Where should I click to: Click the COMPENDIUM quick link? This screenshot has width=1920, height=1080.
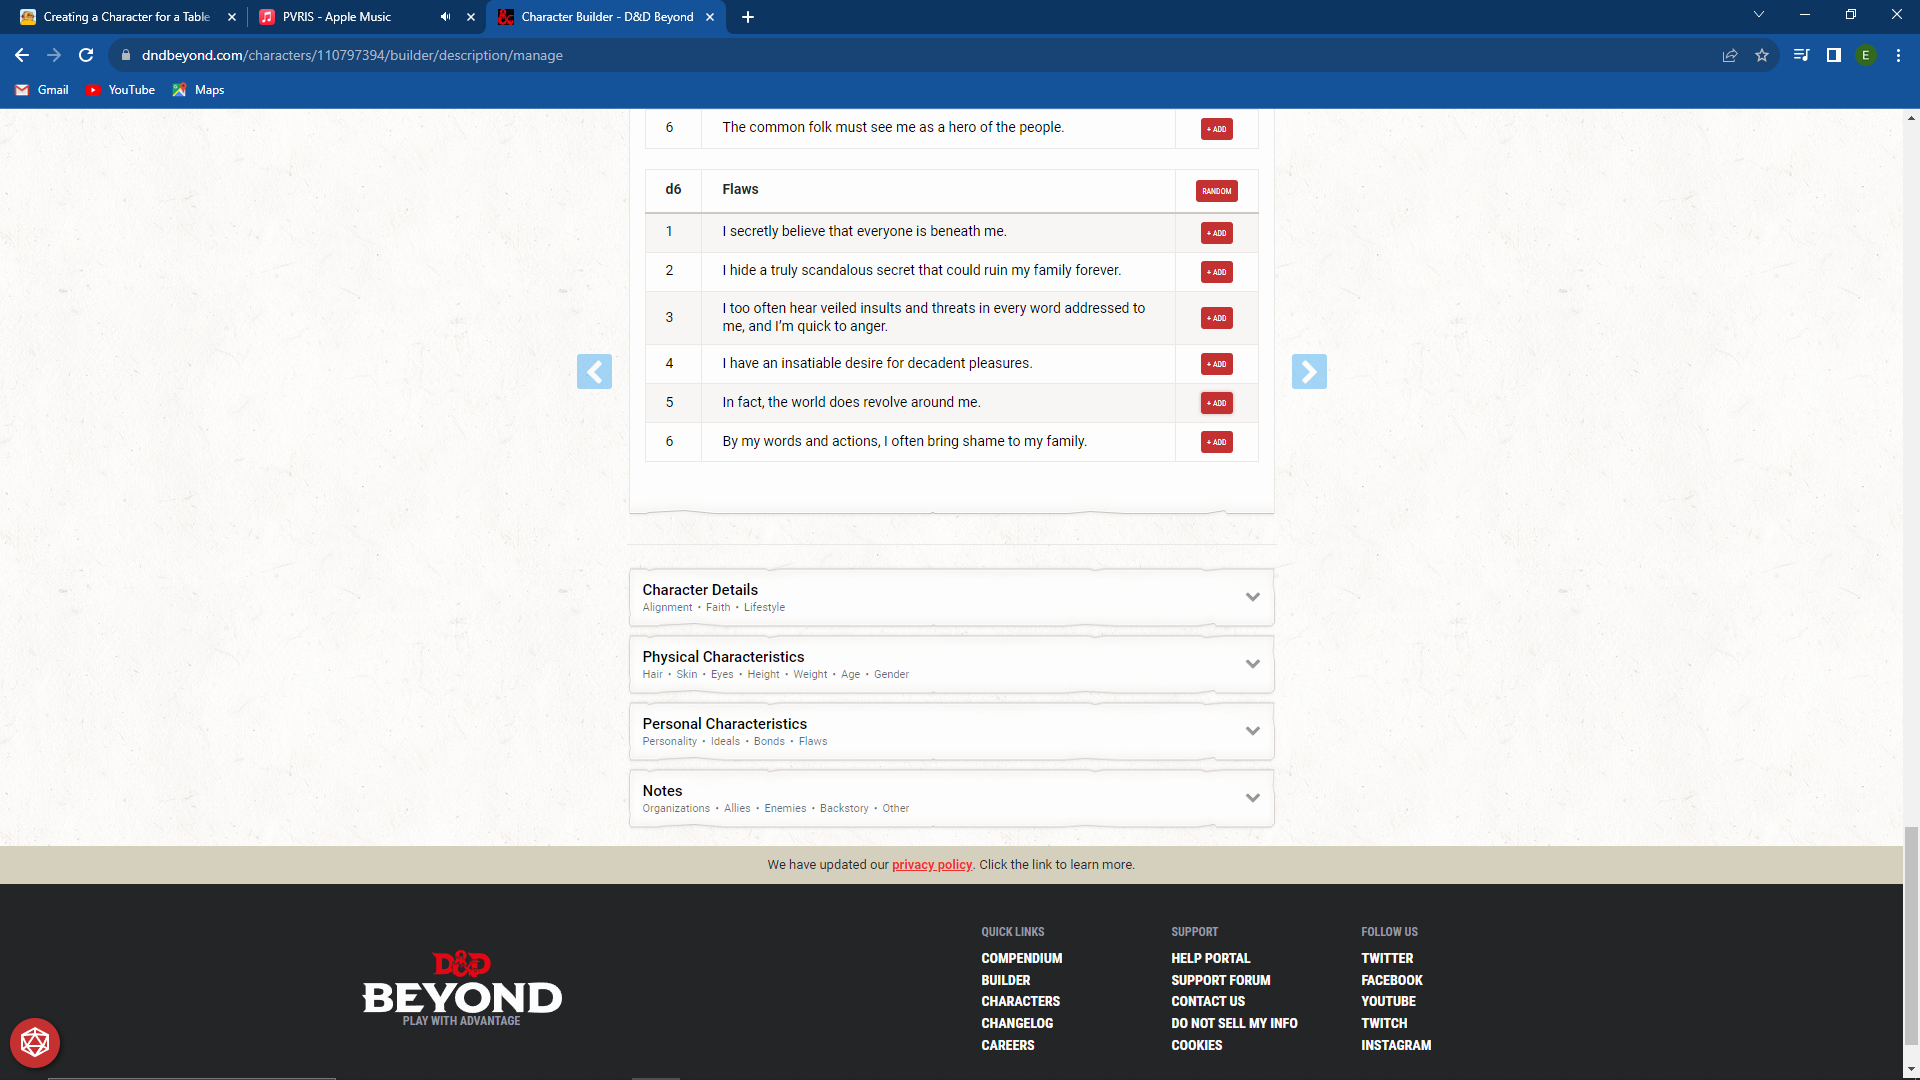[x=1021, y=958]
